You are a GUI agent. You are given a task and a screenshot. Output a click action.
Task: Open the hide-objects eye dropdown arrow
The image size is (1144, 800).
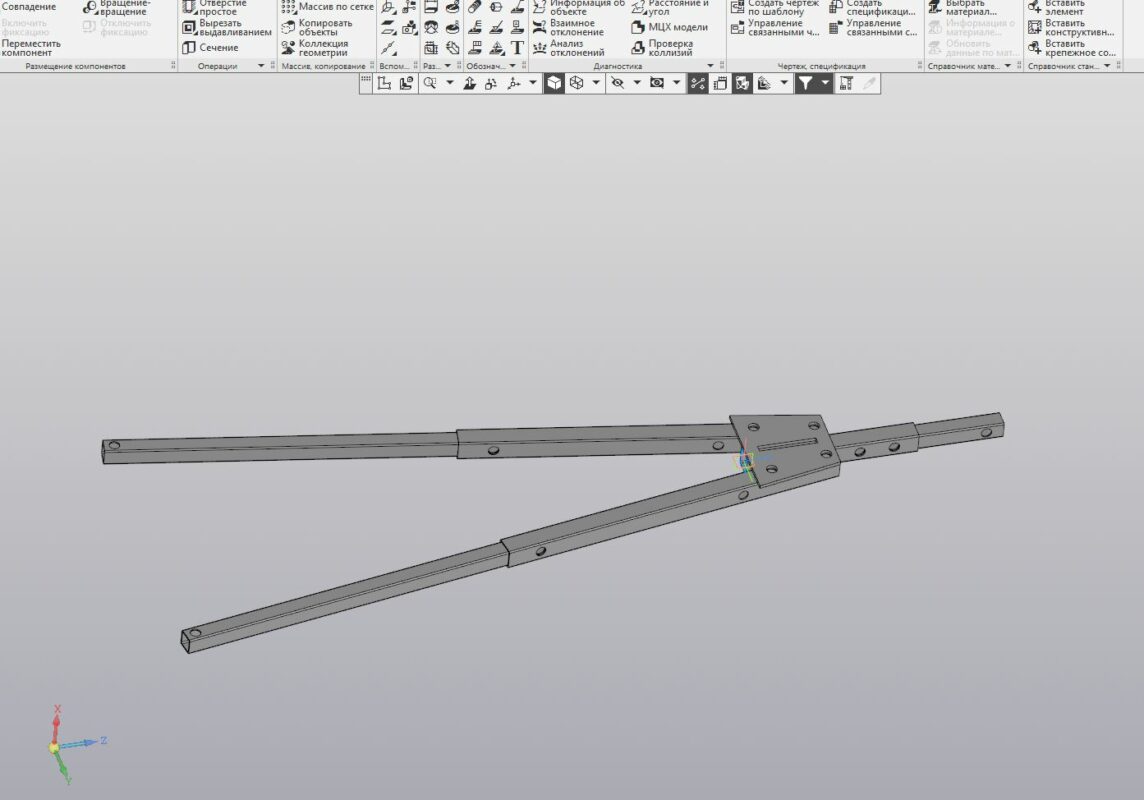coord(637,84)
